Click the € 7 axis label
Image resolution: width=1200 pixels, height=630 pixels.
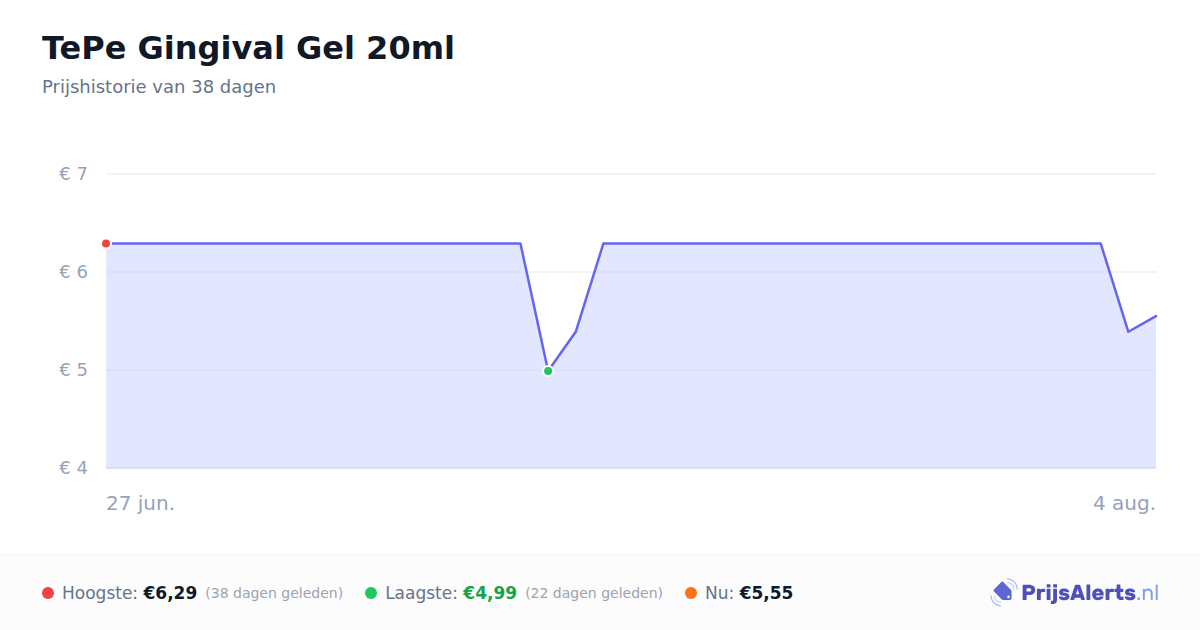click(x=74, y=174)
